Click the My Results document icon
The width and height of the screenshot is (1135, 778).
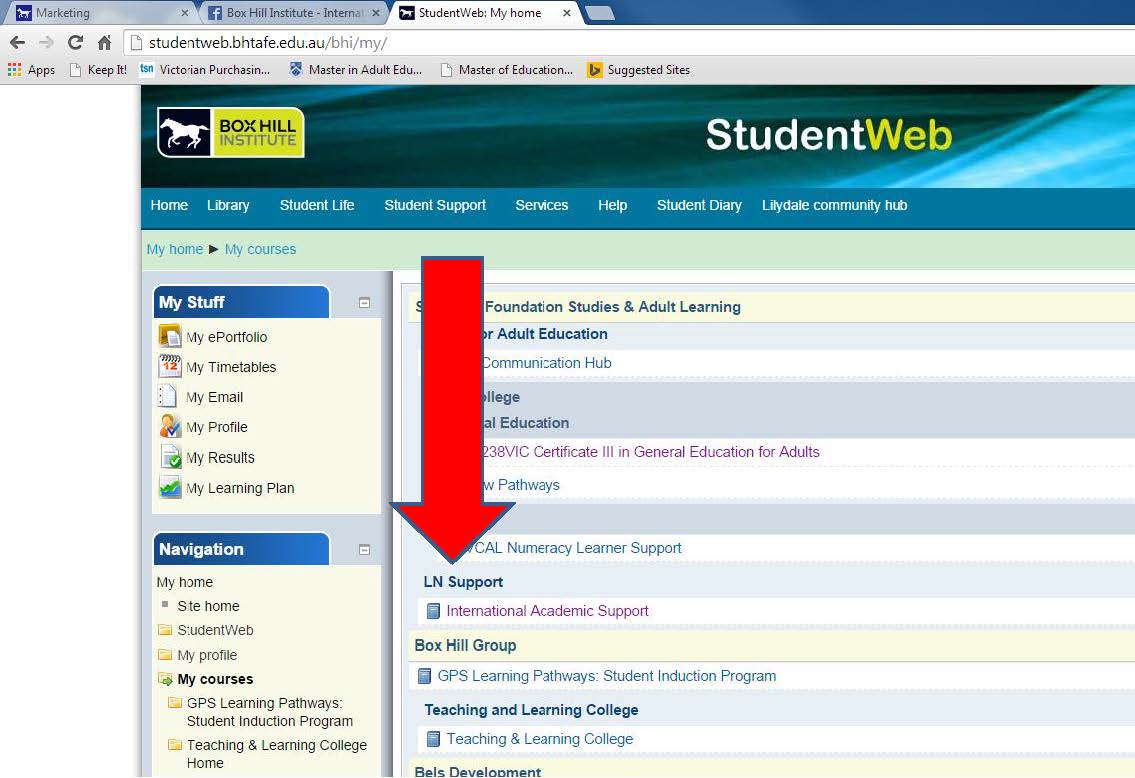(x=171, y=457)
